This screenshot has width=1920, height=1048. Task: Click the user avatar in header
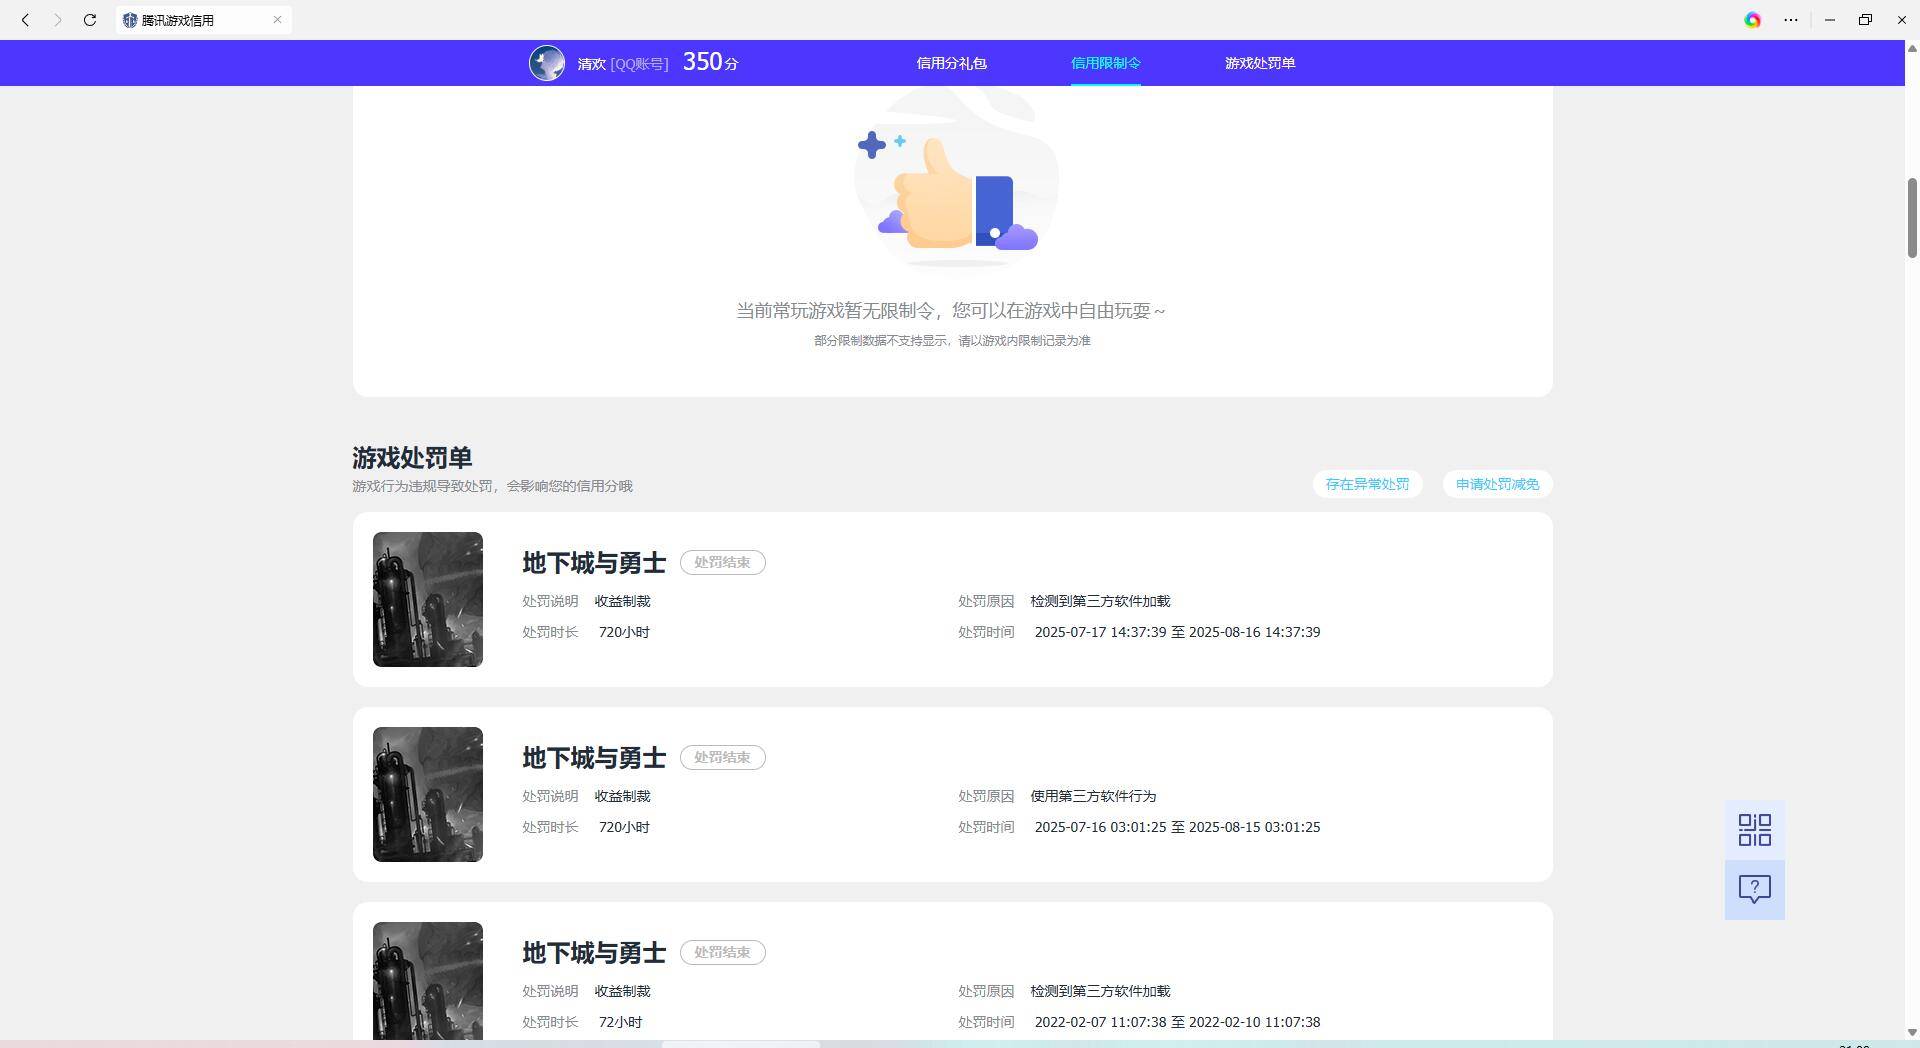(546, 63)
